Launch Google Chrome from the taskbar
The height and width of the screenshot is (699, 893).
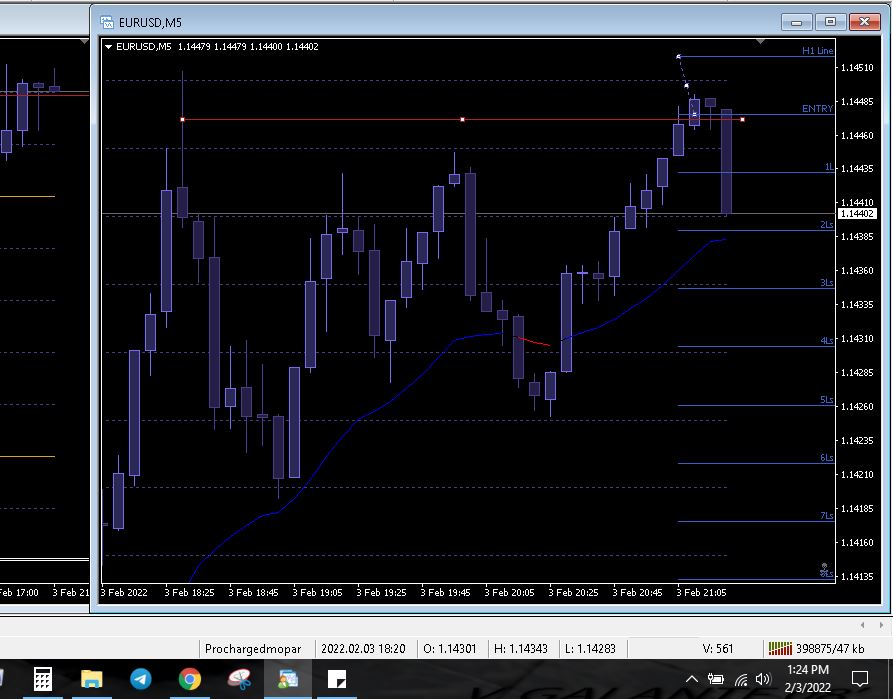click(190, 678)
